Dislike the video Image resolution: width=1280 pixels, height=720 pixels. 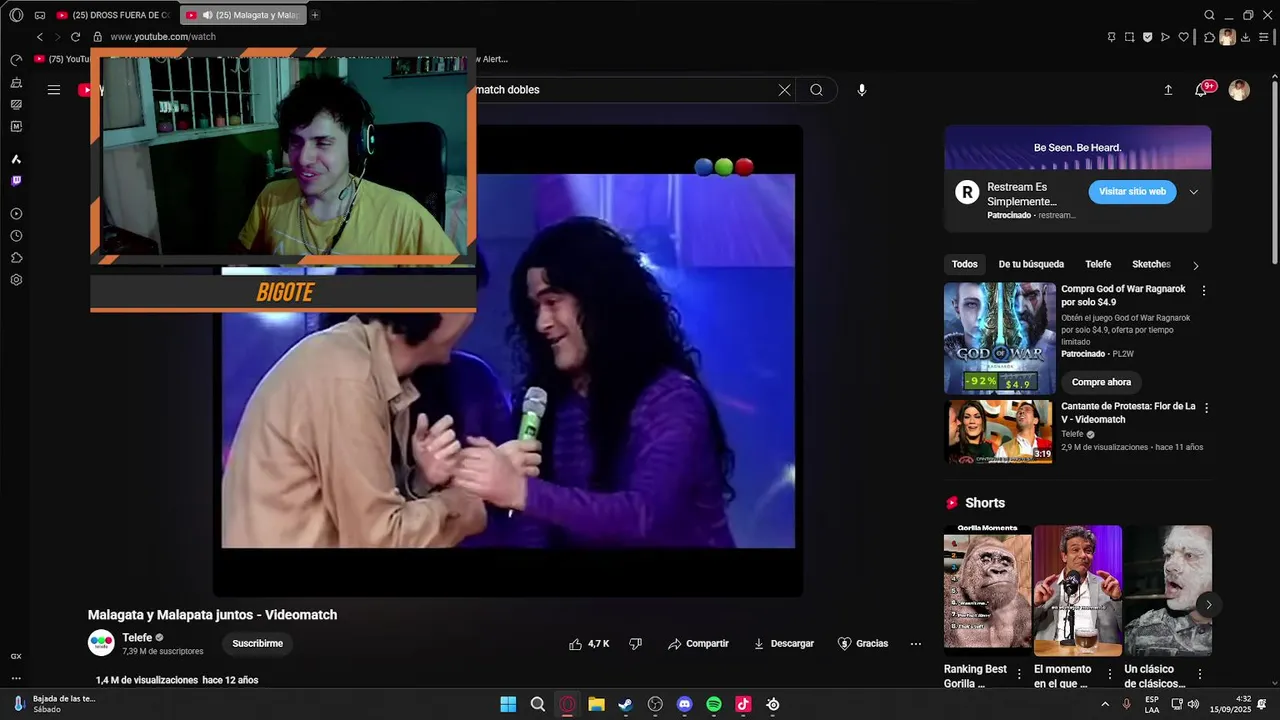635,644
